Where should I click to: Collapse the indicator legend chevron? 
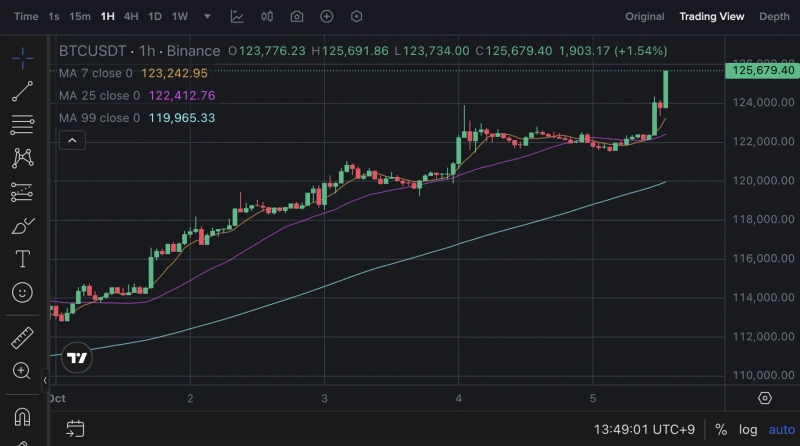(x=71, y=141)
